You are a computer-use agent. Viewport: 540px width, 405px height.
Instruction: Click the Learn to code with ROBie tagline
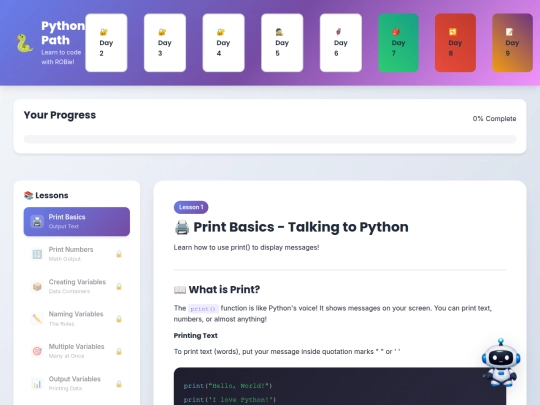click(x=61, y=57)
